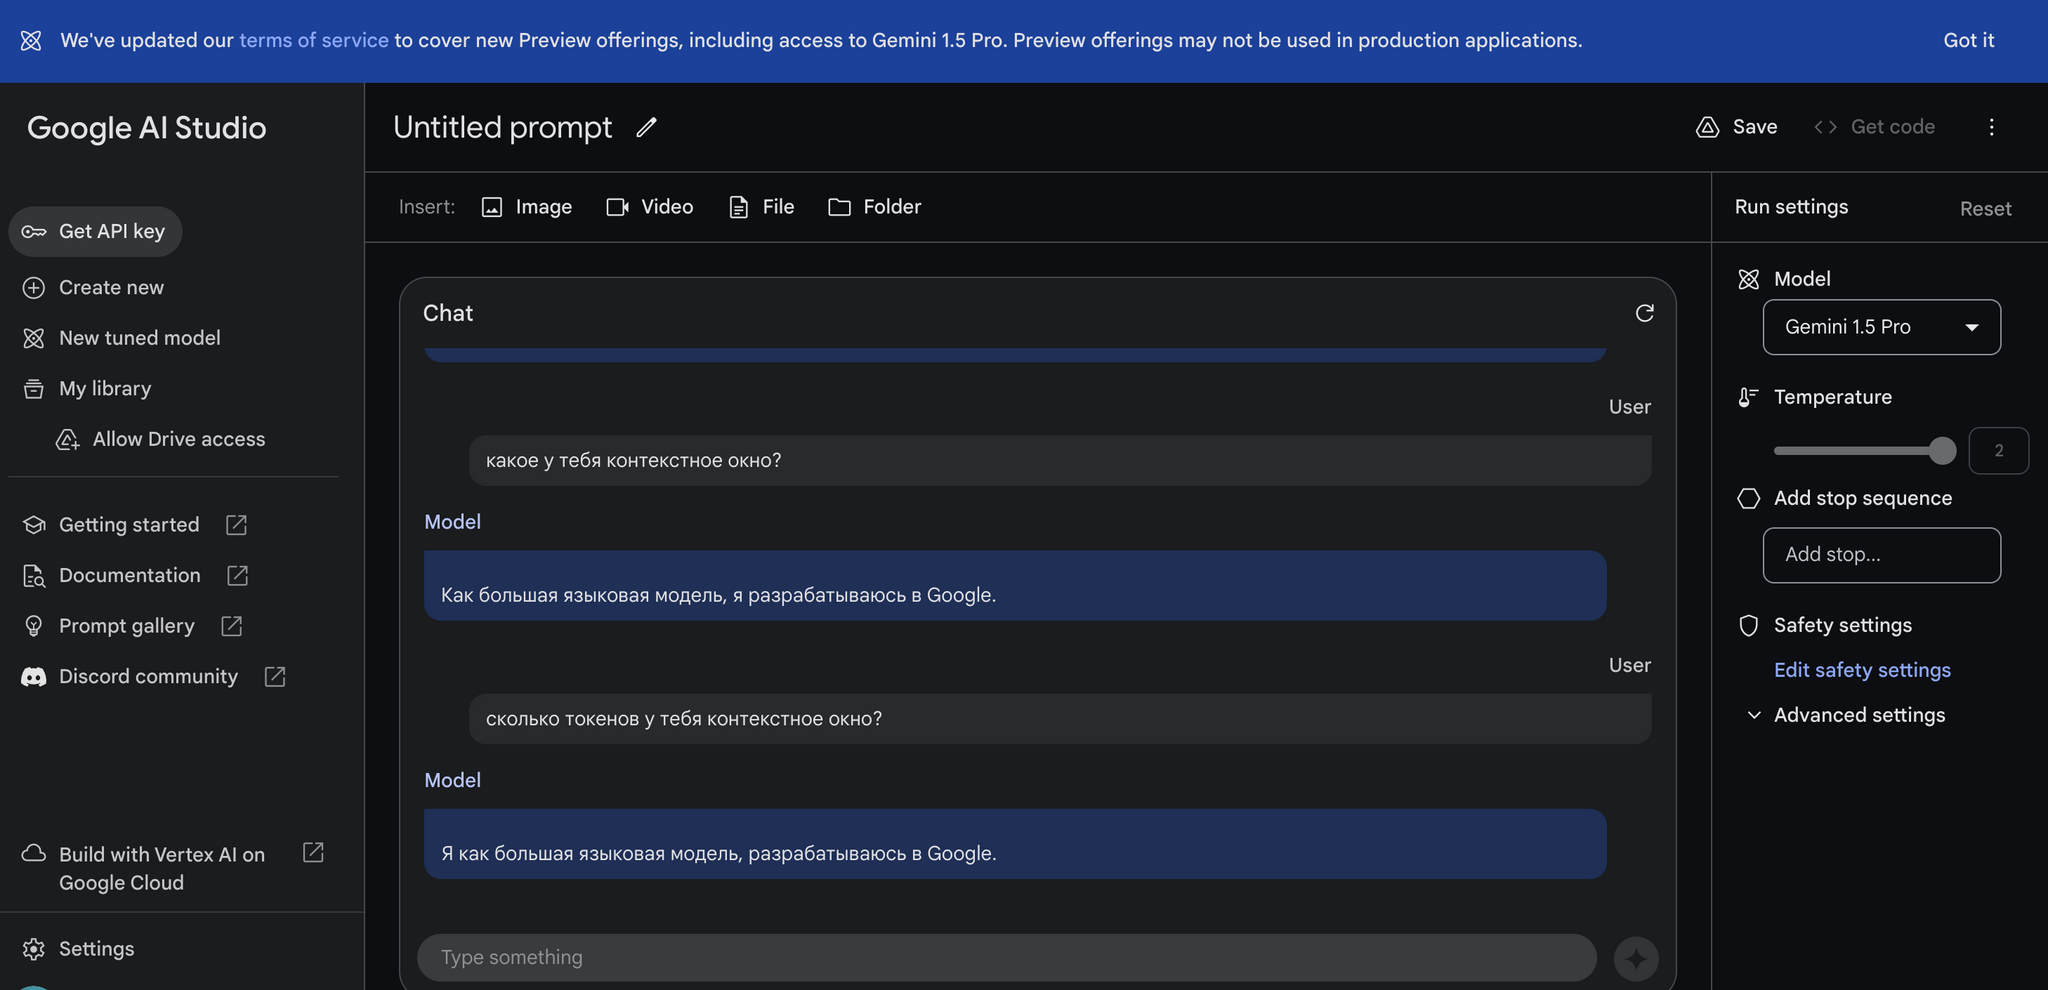Click the plus icon next to Create new

pyautogui.click(x=34, y=288)
